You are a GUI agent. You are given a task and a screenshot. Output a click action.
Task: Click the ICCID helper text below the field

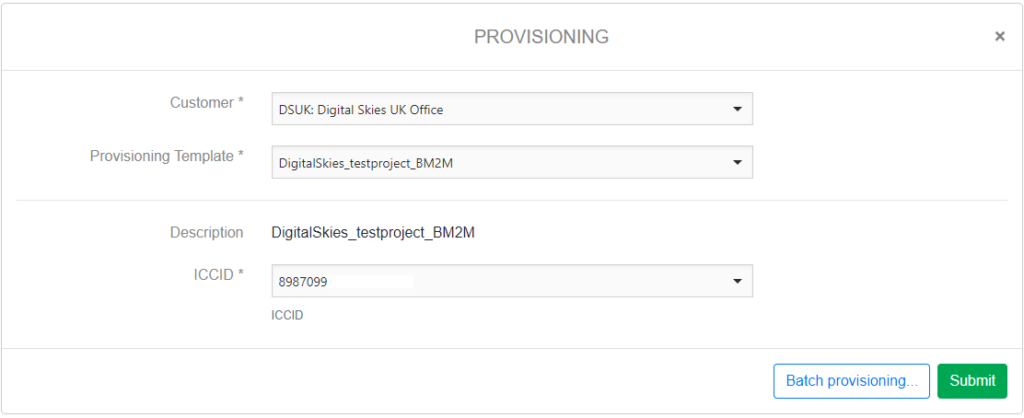click(x=287, y=315)
